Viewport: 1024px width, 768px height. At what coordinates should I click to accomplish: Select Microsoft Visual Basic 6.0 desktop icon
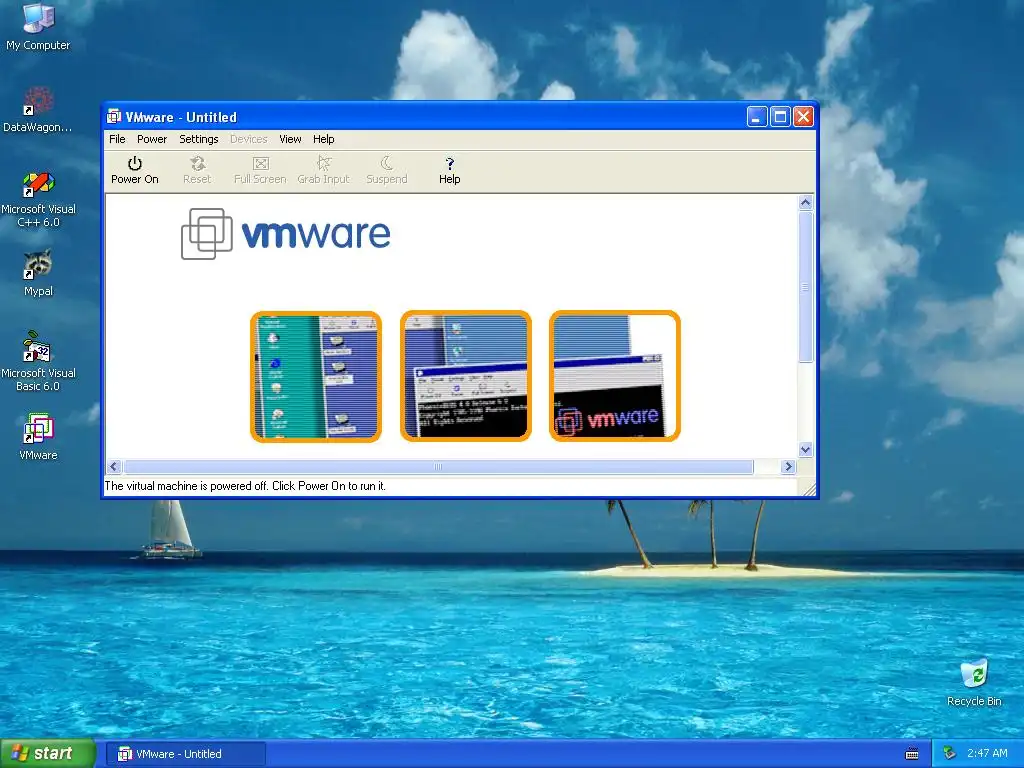coord(38,361)
